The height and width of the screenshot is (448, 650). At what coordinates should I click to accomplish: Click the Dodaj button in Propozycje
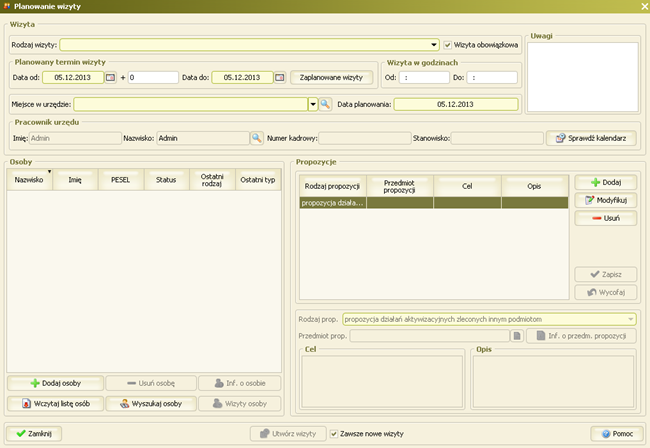click(x=606, y=182)
